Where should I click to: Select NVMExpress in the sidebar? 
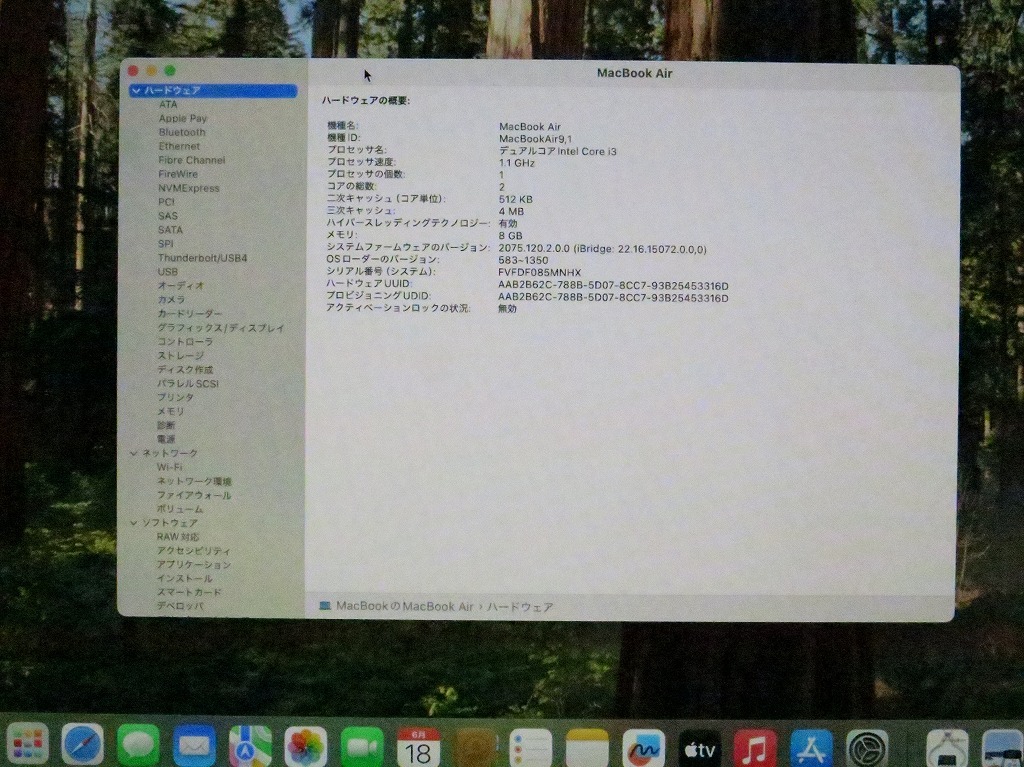click(x=189, y=188)
